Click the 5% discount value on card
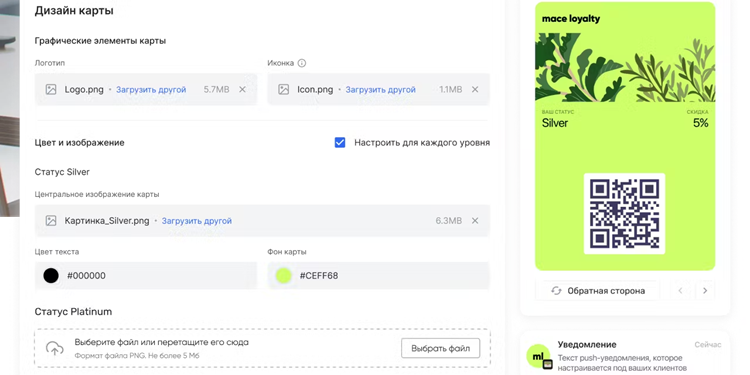750x375 pixels. pos(701,123)
